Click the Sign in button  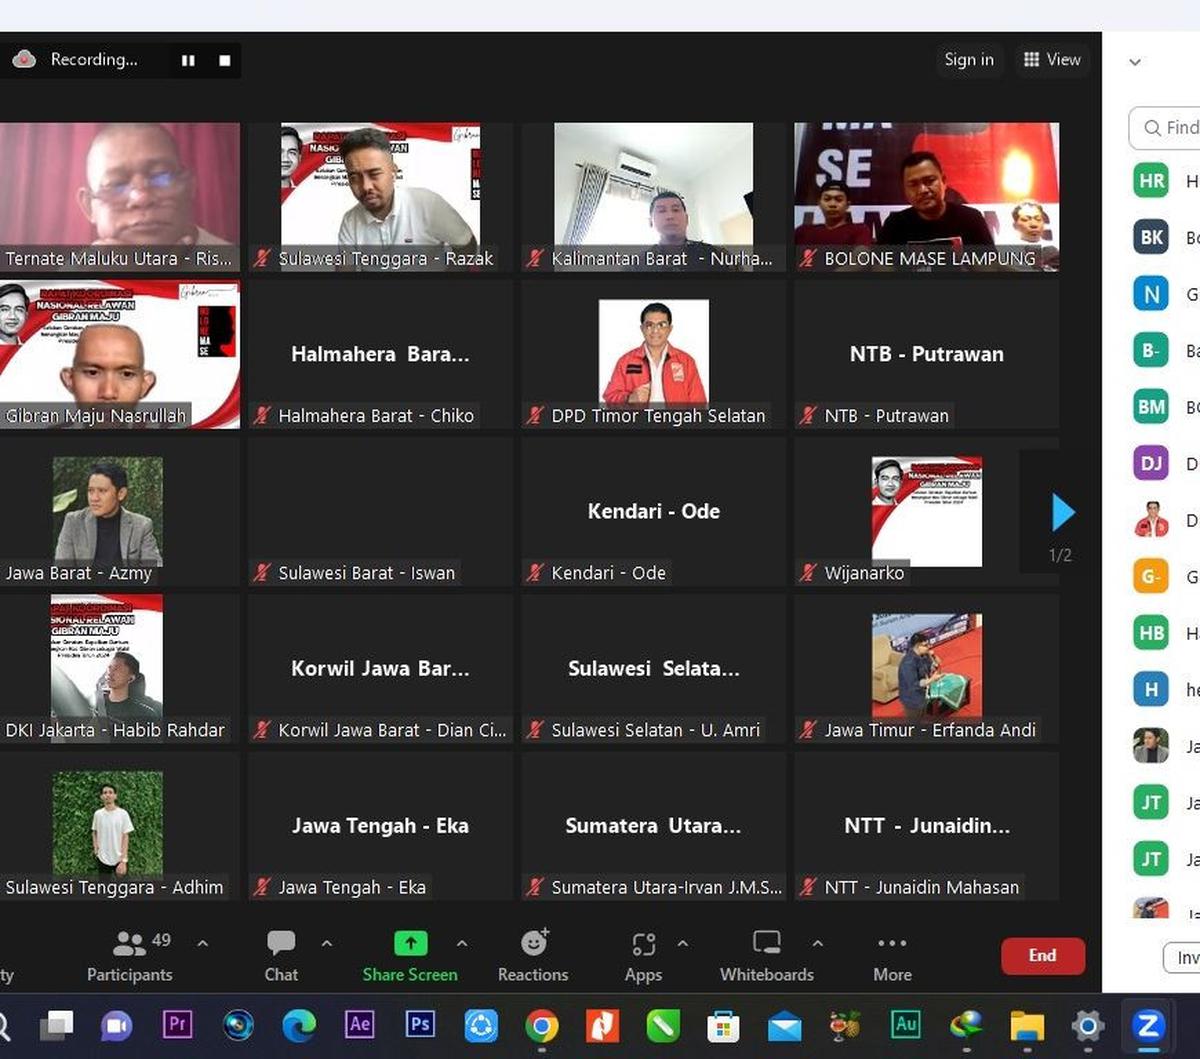coord(969,60)
